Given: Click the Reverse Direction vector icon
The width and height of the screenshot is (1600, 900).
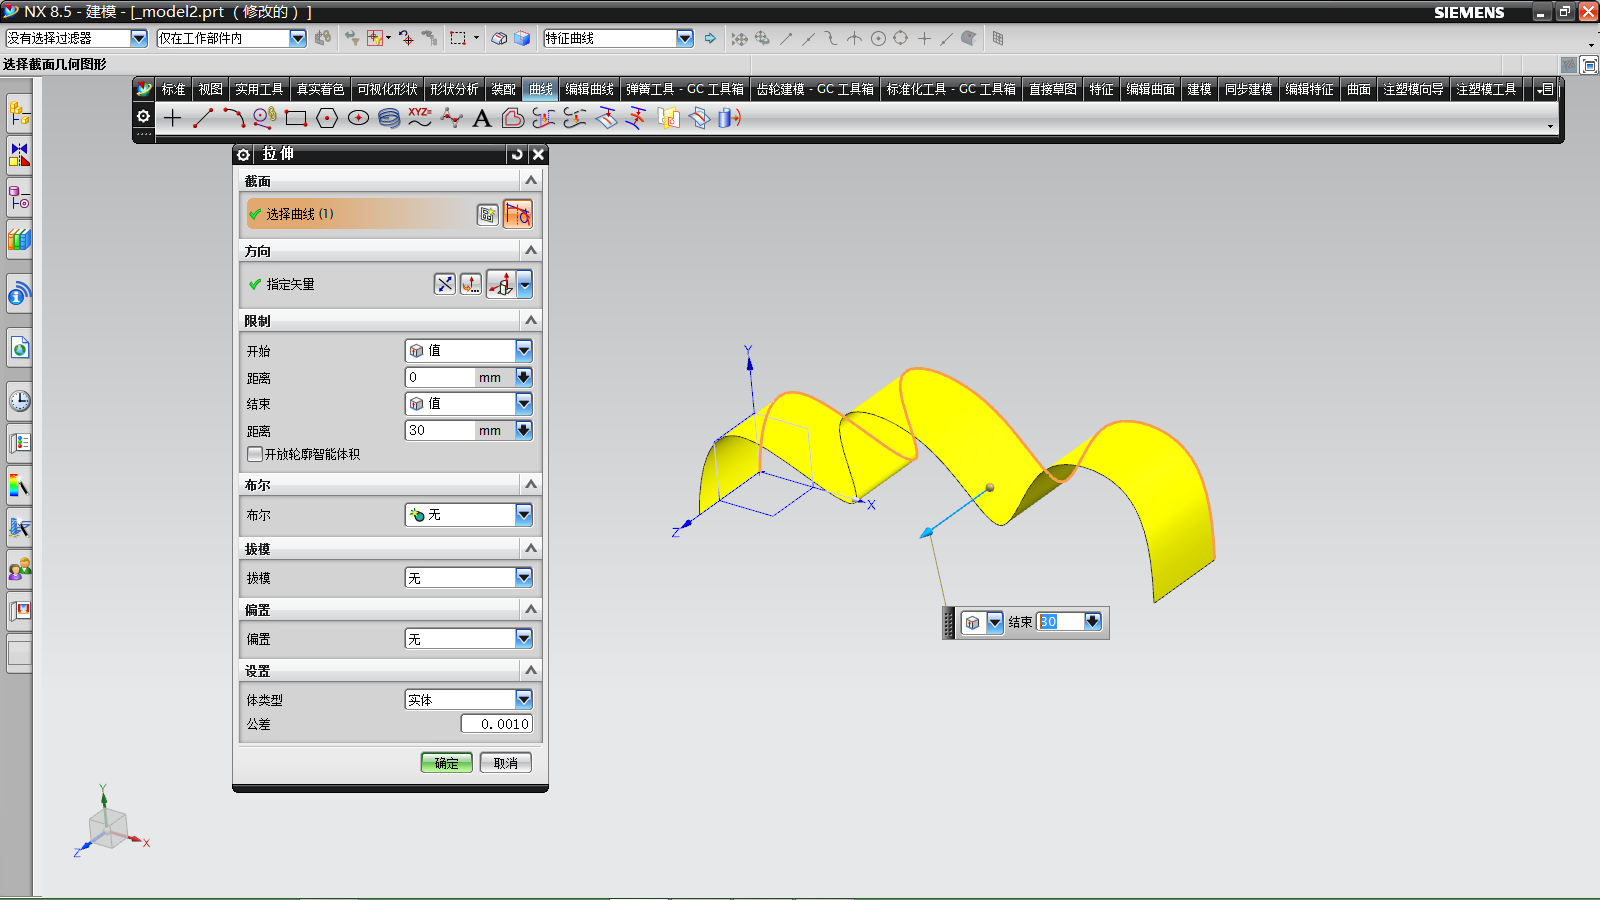Looking at the screenshot, I should point(445,284).
